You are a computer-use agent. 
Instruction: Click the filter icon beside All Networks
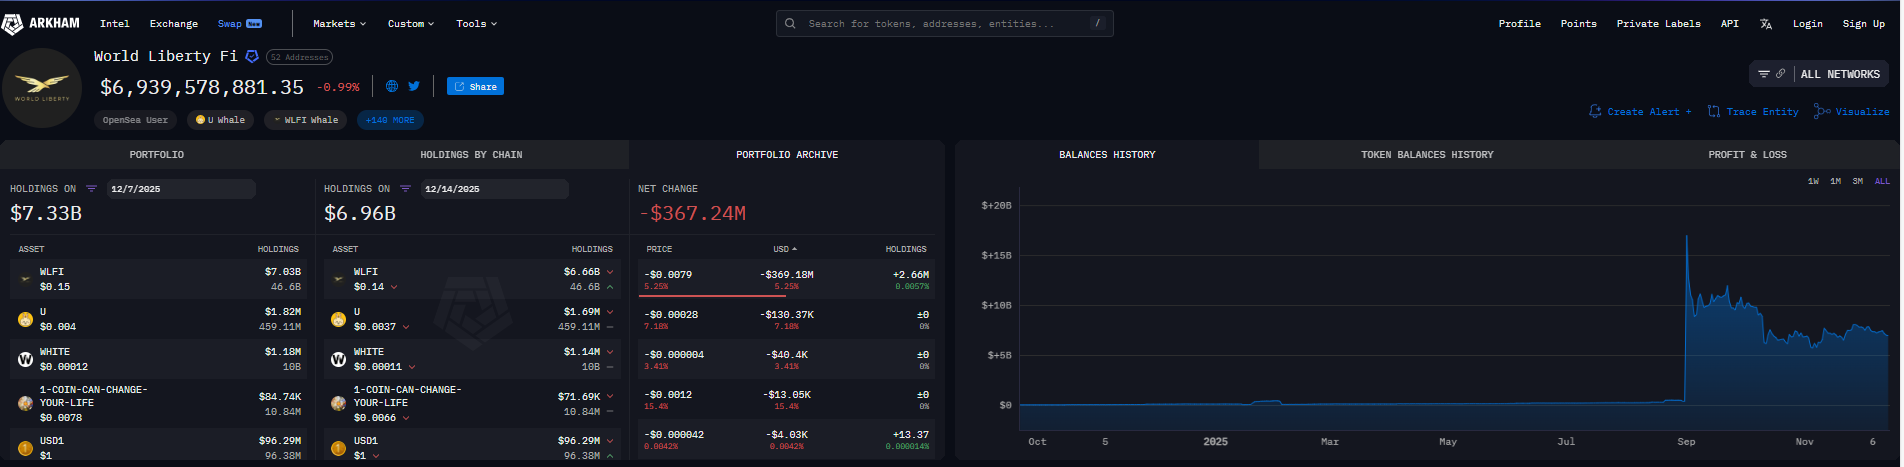pyautogui.click(x=1764, y=74)
